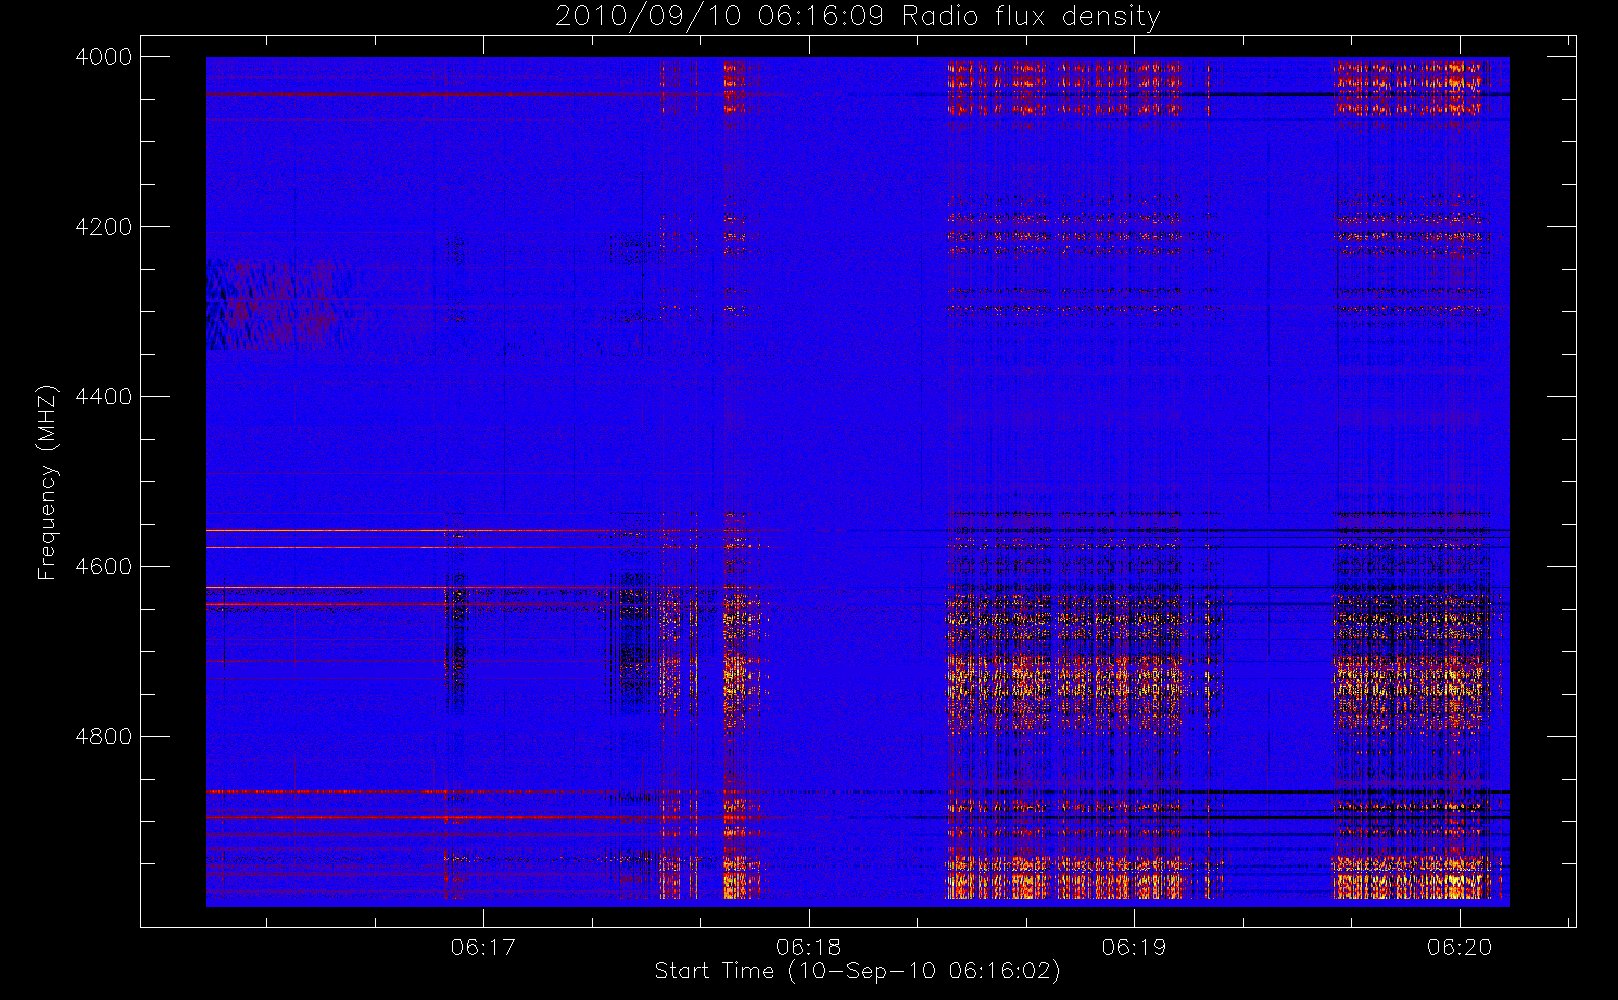Click the "Start Time (10-Sep-10 06:16:02)" axis label
The width and height of the screenshot is (1618, 1000).
tap(857, 971)
